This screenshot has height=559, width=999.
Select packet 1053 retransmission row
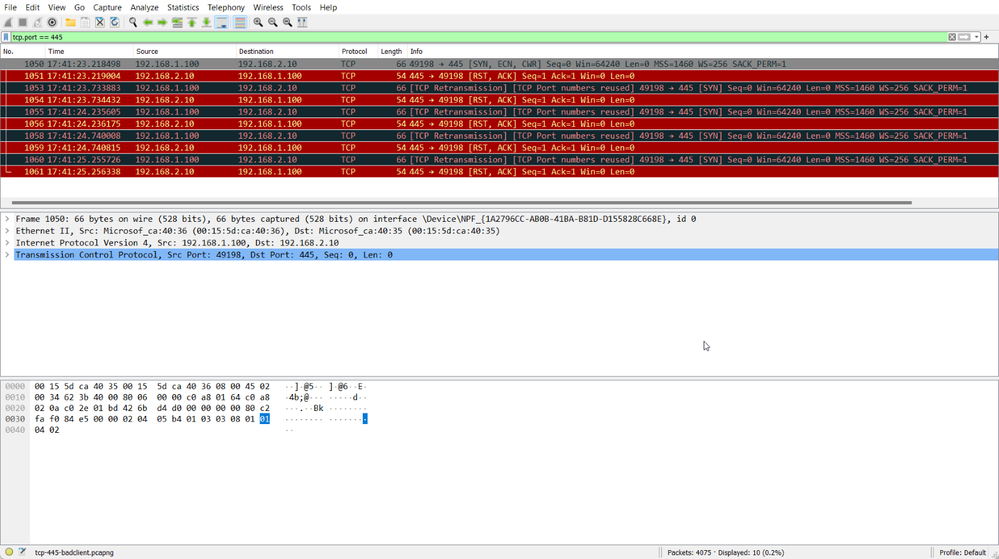click(x=500, y=88)
